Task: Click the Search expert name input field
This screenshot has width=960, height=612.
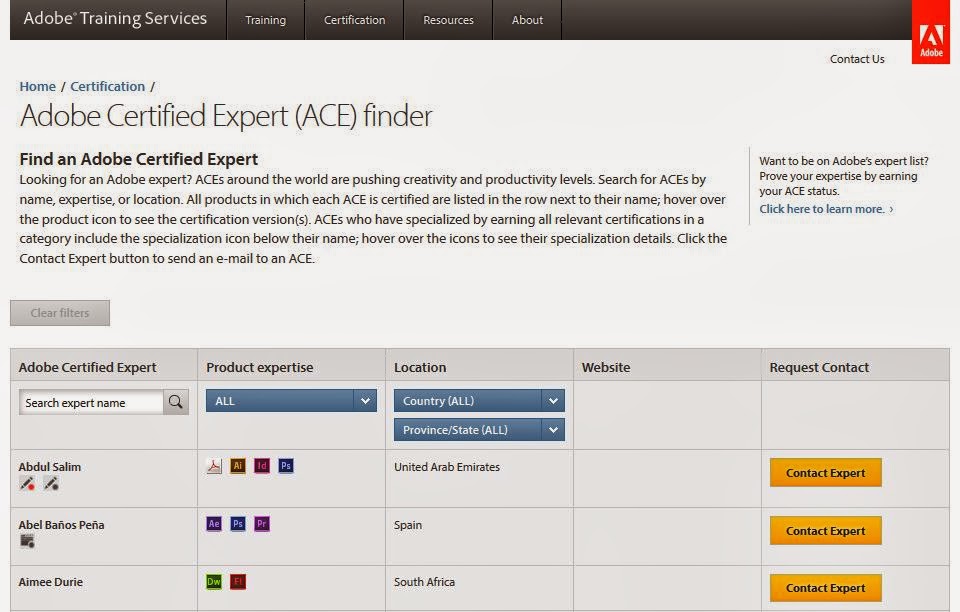Action: (88, 400)
